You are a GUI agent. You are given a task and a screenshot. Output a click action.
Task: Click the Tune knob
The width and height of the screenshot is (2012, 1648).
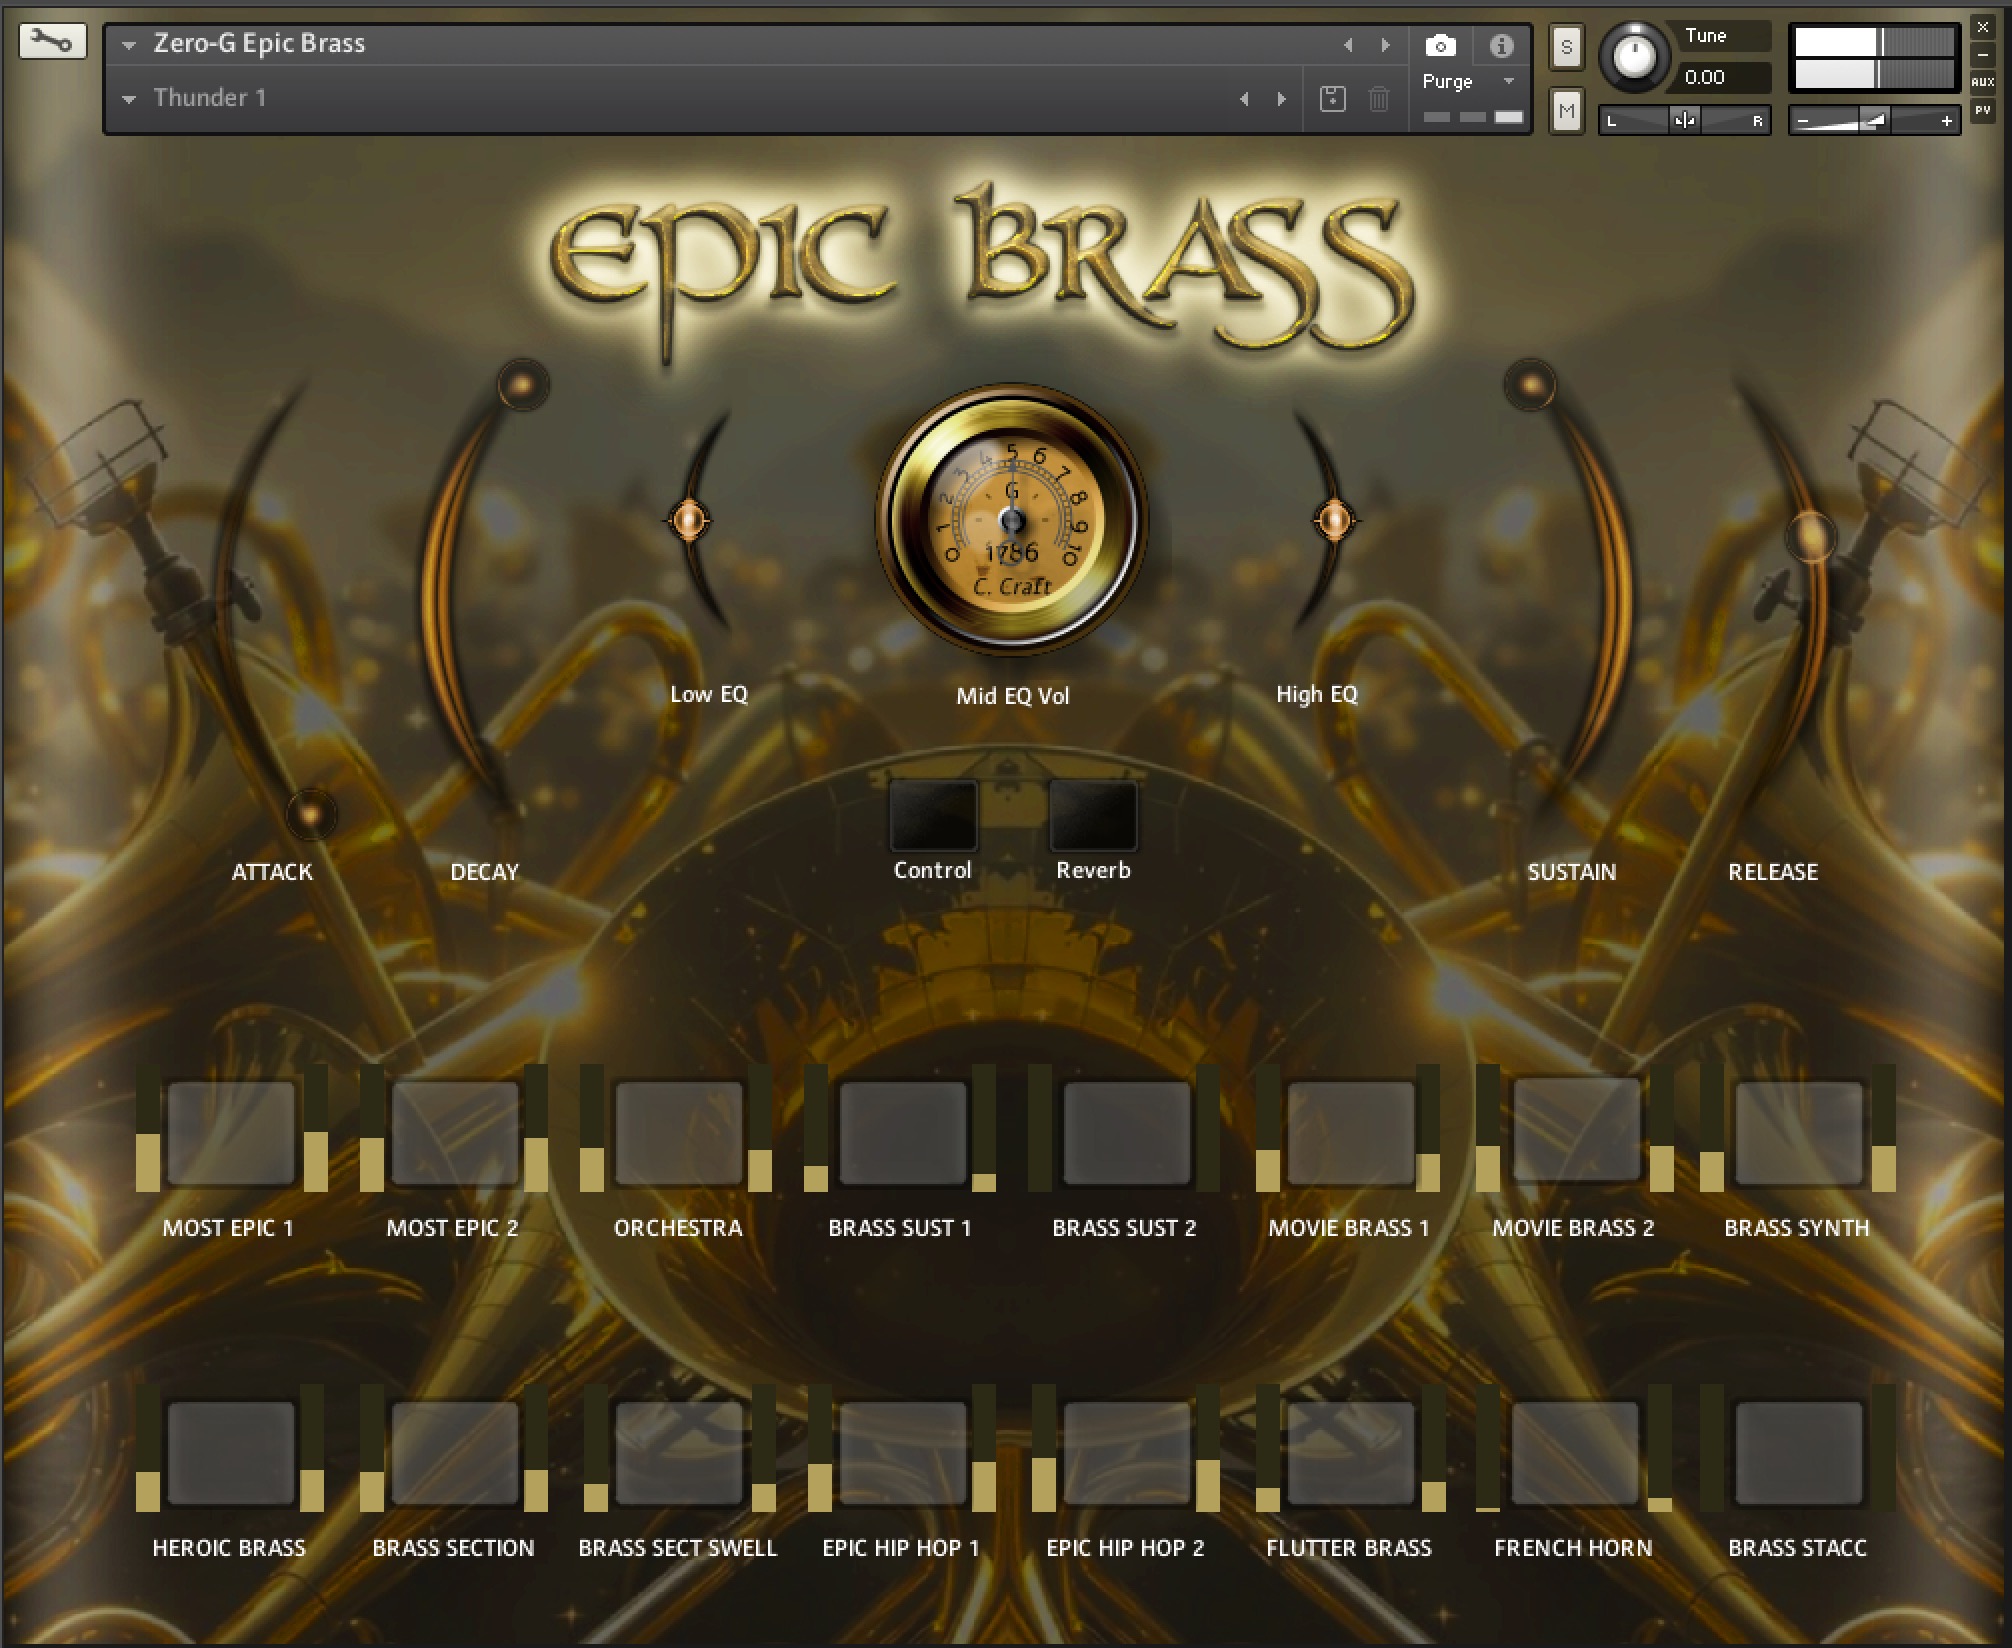click(1634, 57)
